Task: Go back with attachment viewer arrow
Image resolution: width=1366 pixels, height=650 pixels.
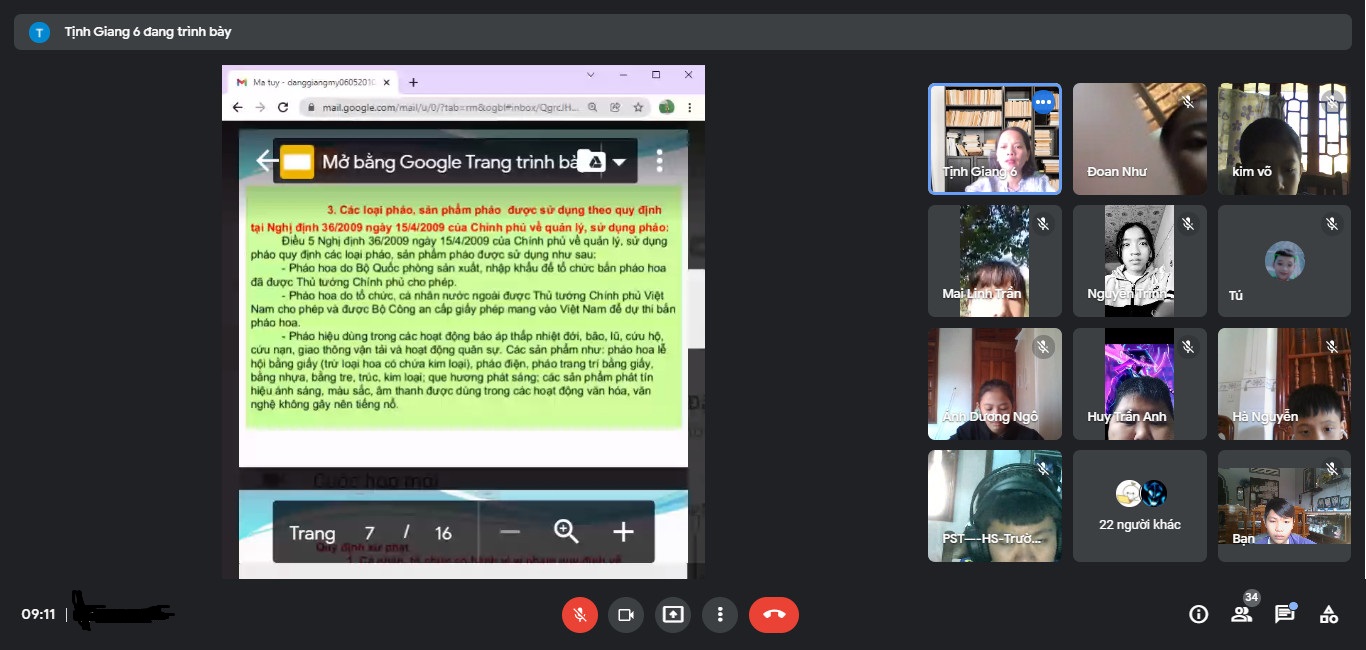Action: click(265, 160)
